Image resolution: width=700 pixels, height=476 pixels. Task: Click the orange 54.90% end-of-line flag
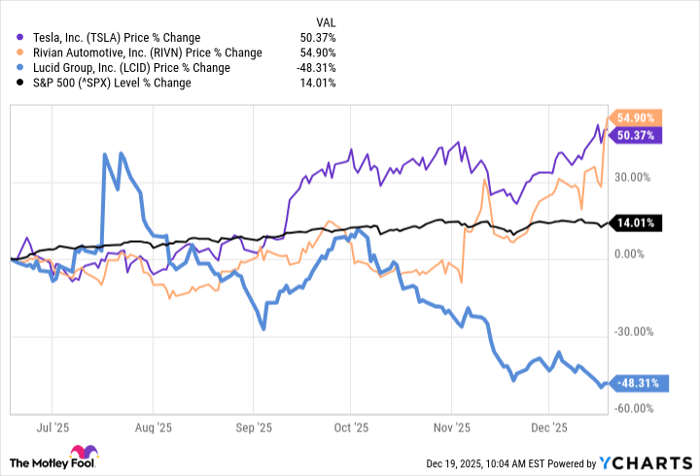coord(632,118)
